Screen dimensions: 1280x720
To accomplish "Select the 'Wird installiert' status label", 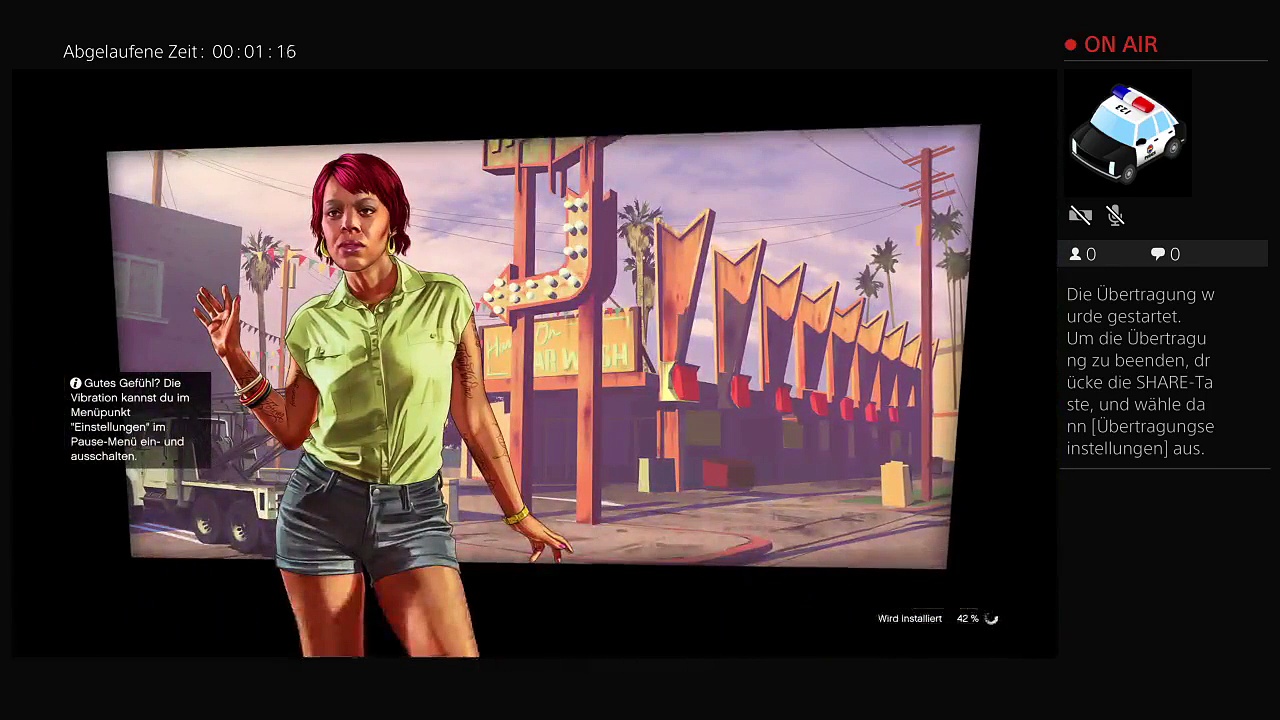I will pyautogui.click(x=909, y=619).
